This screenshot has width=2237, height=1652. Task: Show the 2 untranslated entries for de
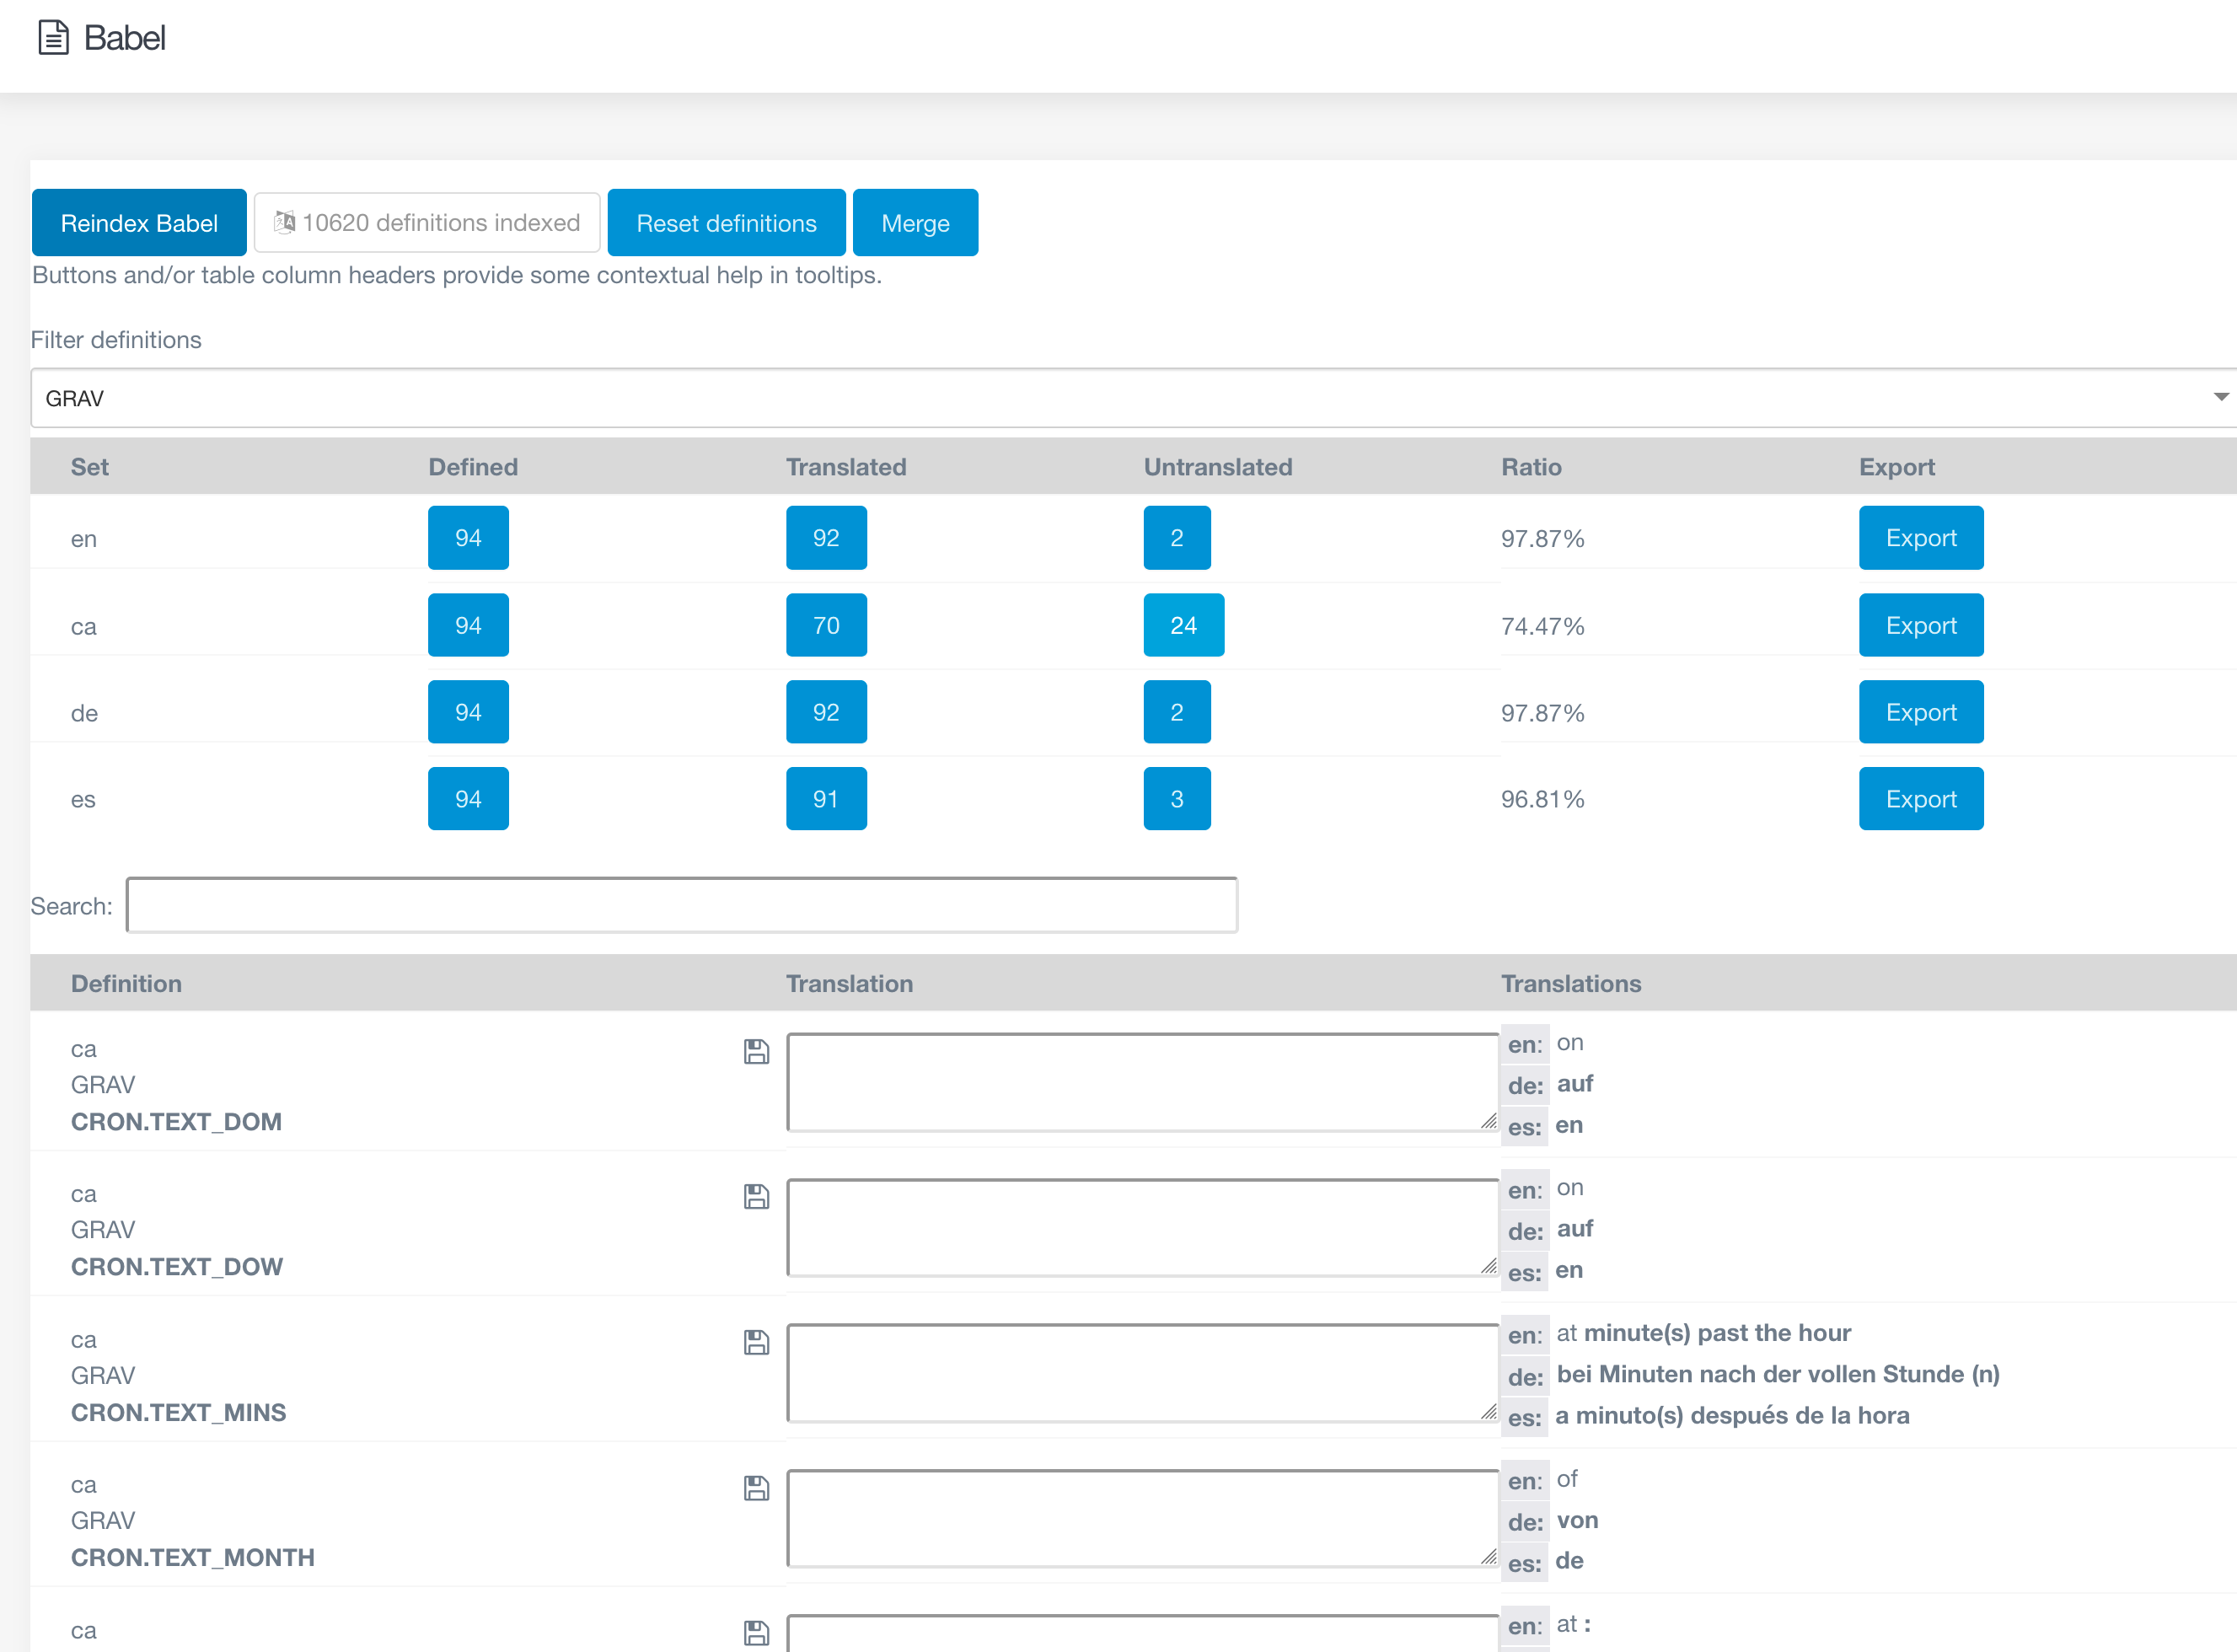coord(1177,712)
